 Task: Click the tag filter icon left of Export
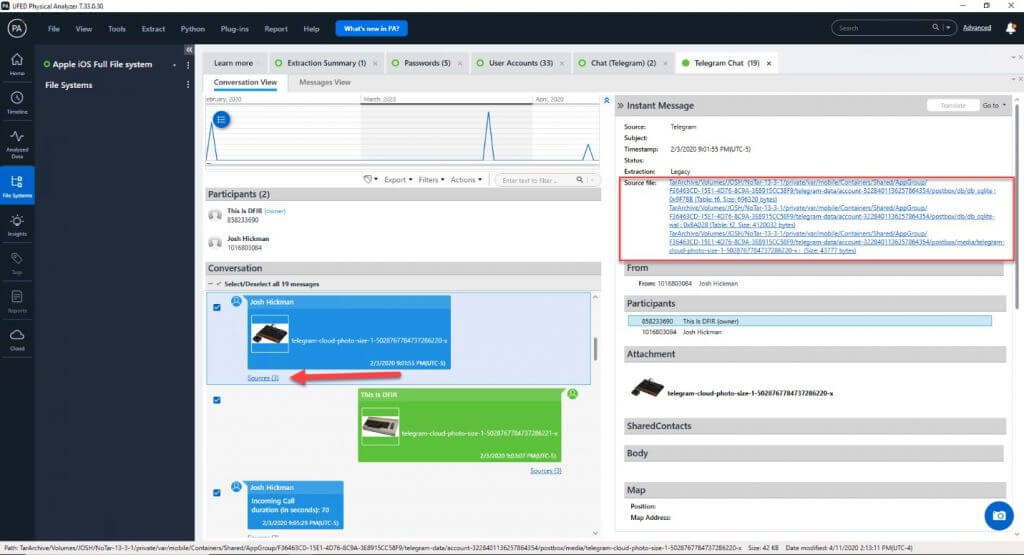[x=369, y=180]
